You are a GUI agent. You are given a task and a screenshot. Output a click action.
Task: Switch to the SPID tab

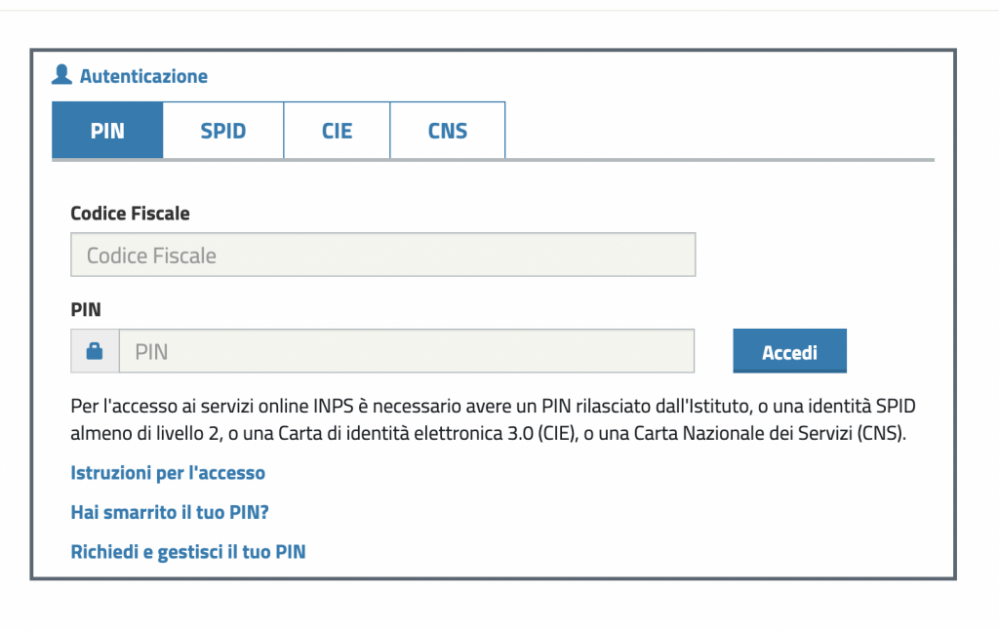point(223,130)
